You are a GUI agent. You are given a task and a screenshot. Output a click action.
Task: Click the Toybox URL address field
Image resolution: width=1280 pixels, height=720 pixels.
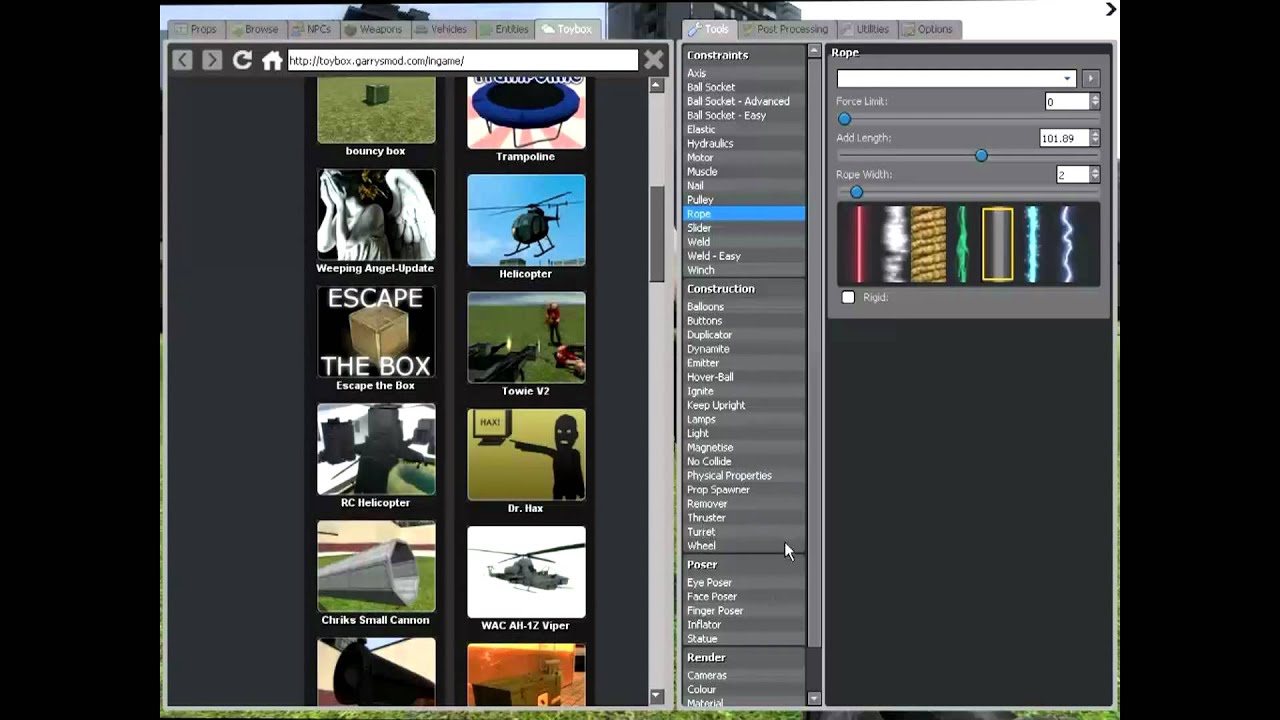tap(462, 61)
